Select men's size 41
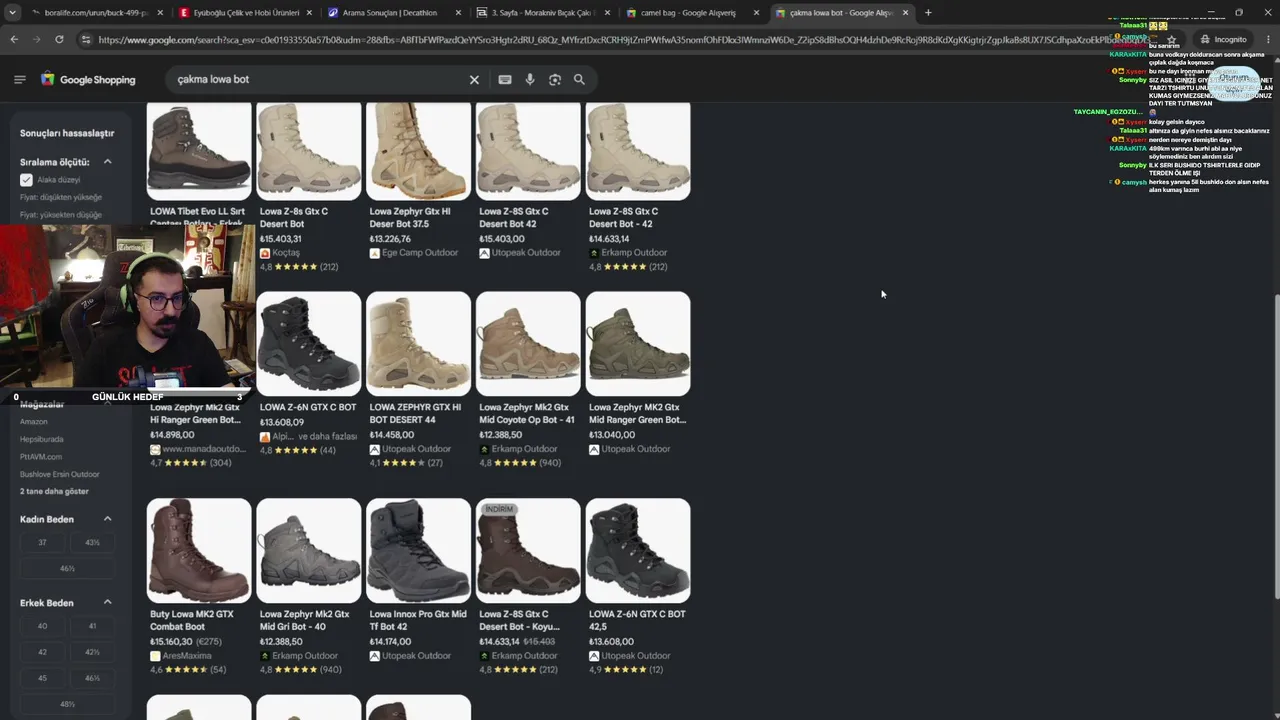The image size is (1280, 720). 92,626
